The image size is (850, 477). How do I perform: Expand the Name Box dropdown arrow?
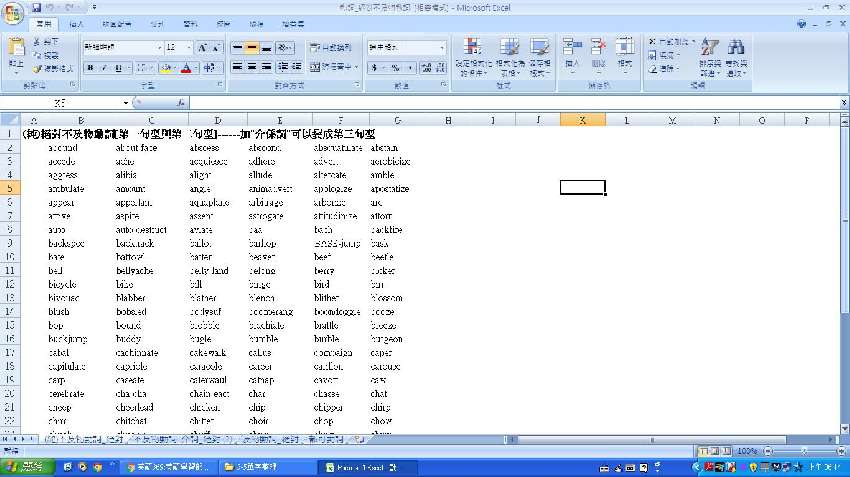(x=126, y=102)
